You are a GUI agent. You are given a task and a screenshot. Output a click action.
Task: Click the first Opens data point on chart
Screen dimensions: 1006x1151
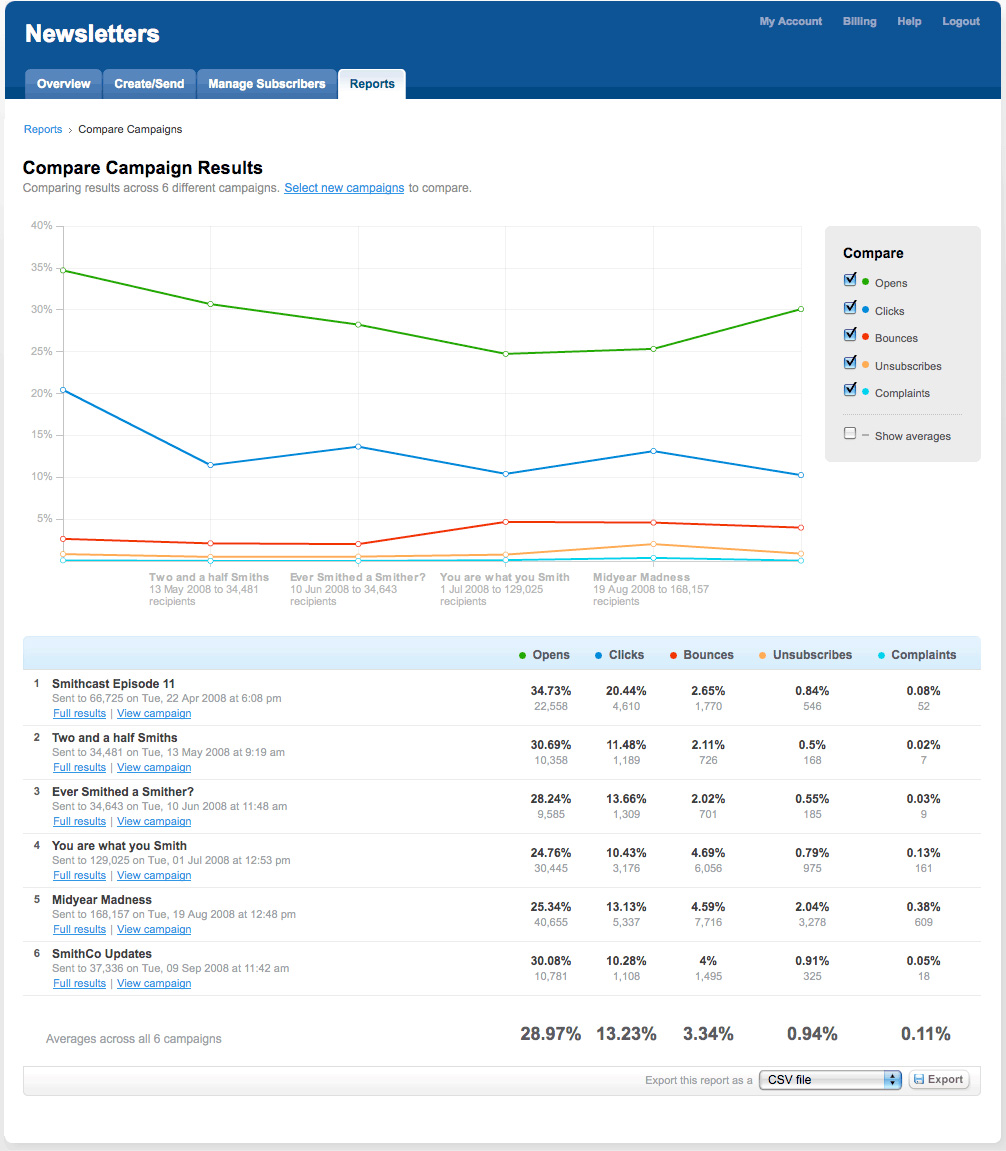pyautogui.click(x=63, y=270)
